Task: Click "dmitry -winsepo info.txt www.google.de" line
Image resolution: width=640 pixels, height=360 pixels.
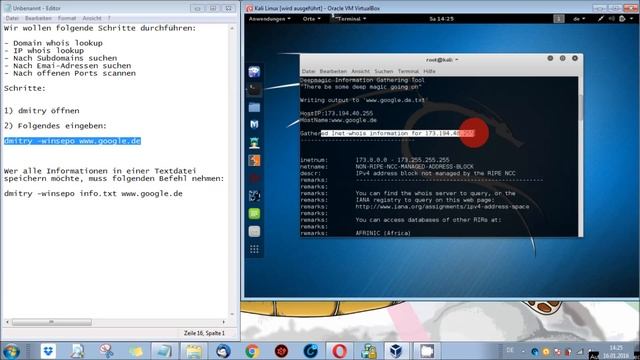Action: coord(93,193)
